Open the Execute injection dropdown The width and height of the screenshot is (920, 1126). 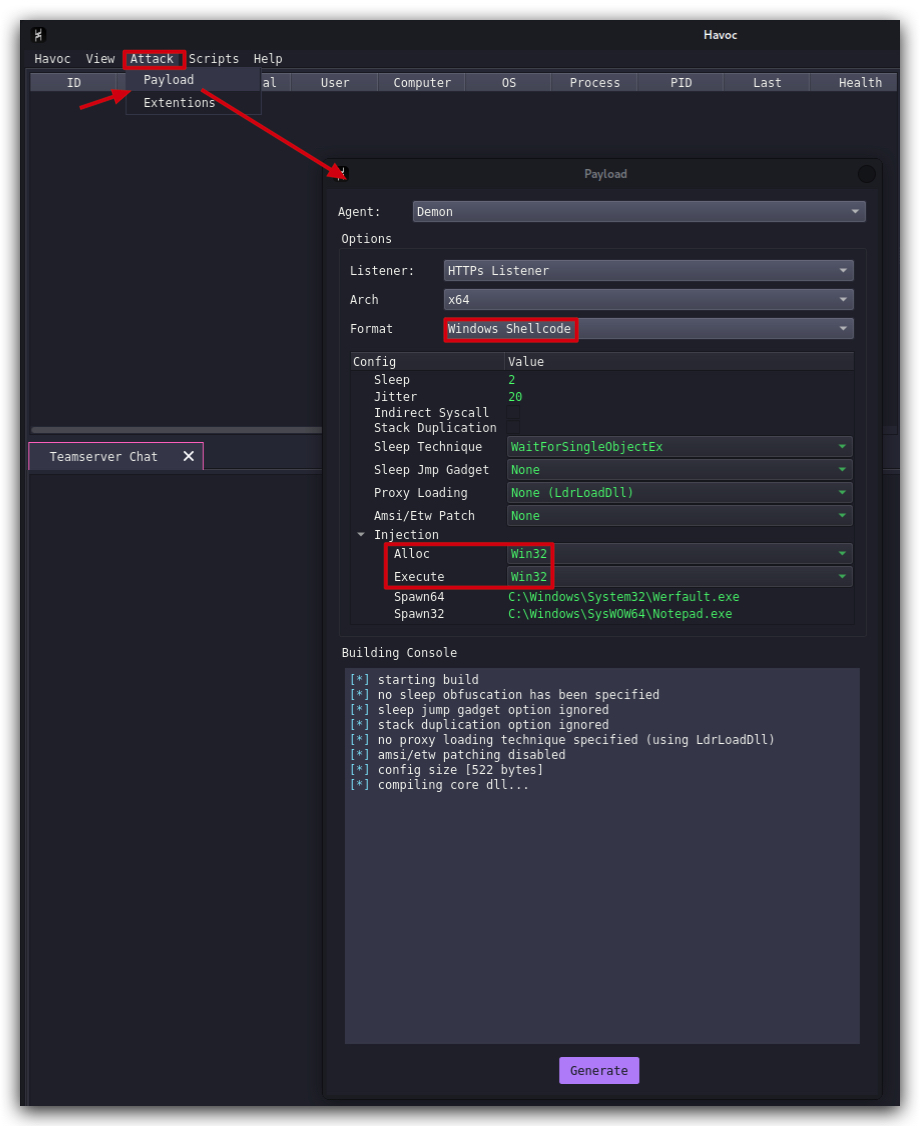679,577
